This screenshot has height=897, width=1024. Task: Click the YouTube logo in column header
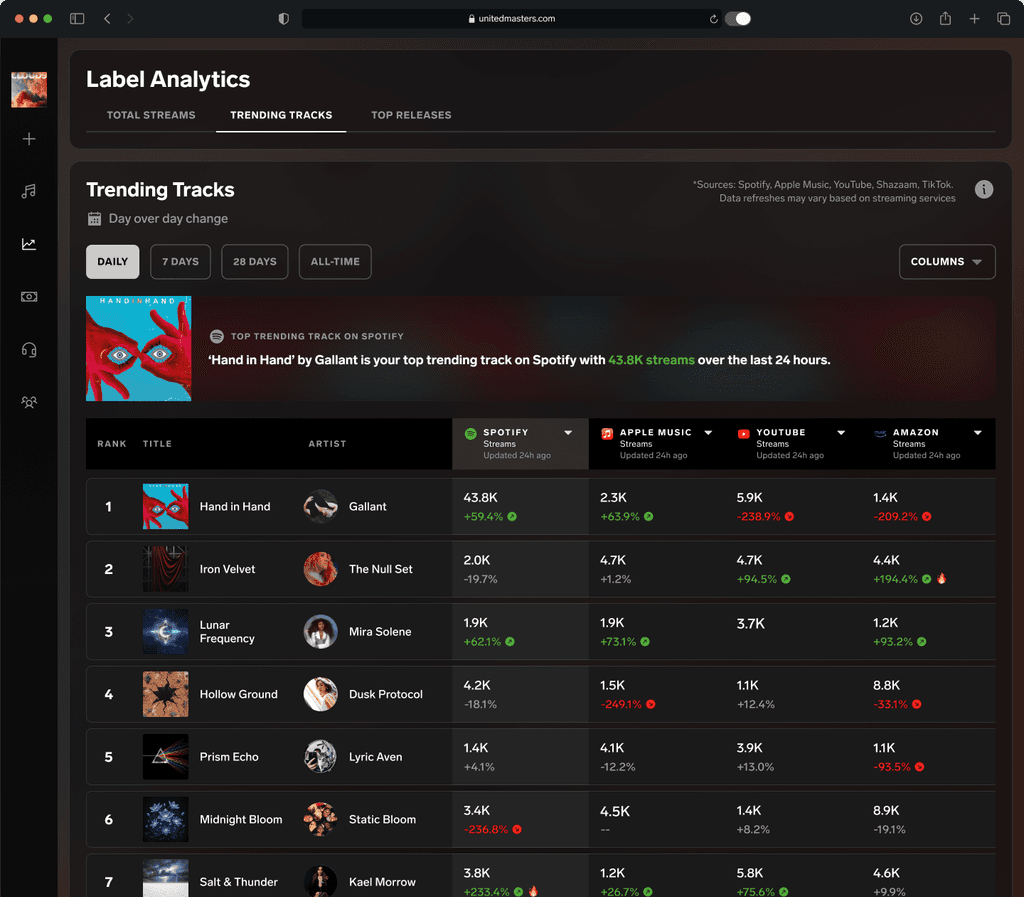click(x=743, y=433)
